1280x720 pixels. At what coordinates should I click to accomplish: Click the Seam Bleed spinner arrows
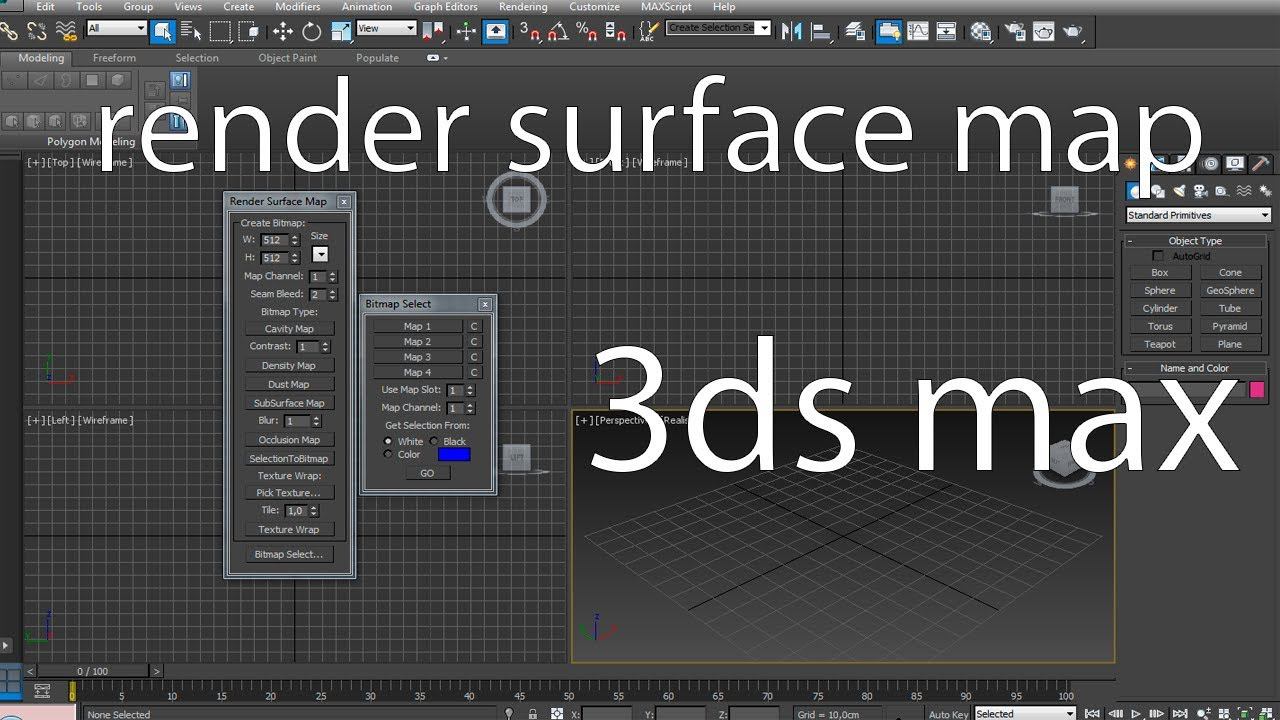click(x=332, y=295)
